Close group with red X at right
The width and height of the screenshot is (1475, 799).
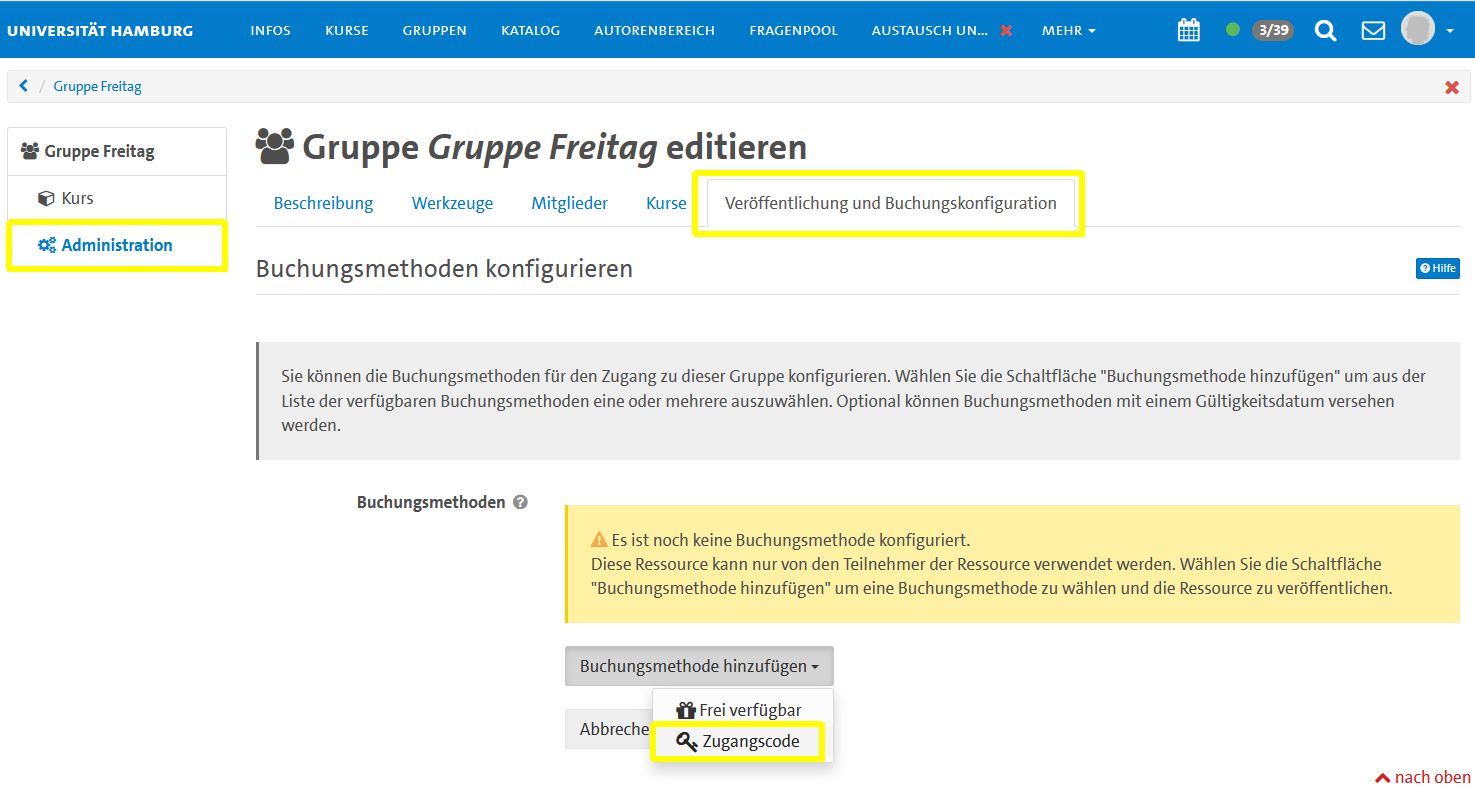[x=1451, y=87]
